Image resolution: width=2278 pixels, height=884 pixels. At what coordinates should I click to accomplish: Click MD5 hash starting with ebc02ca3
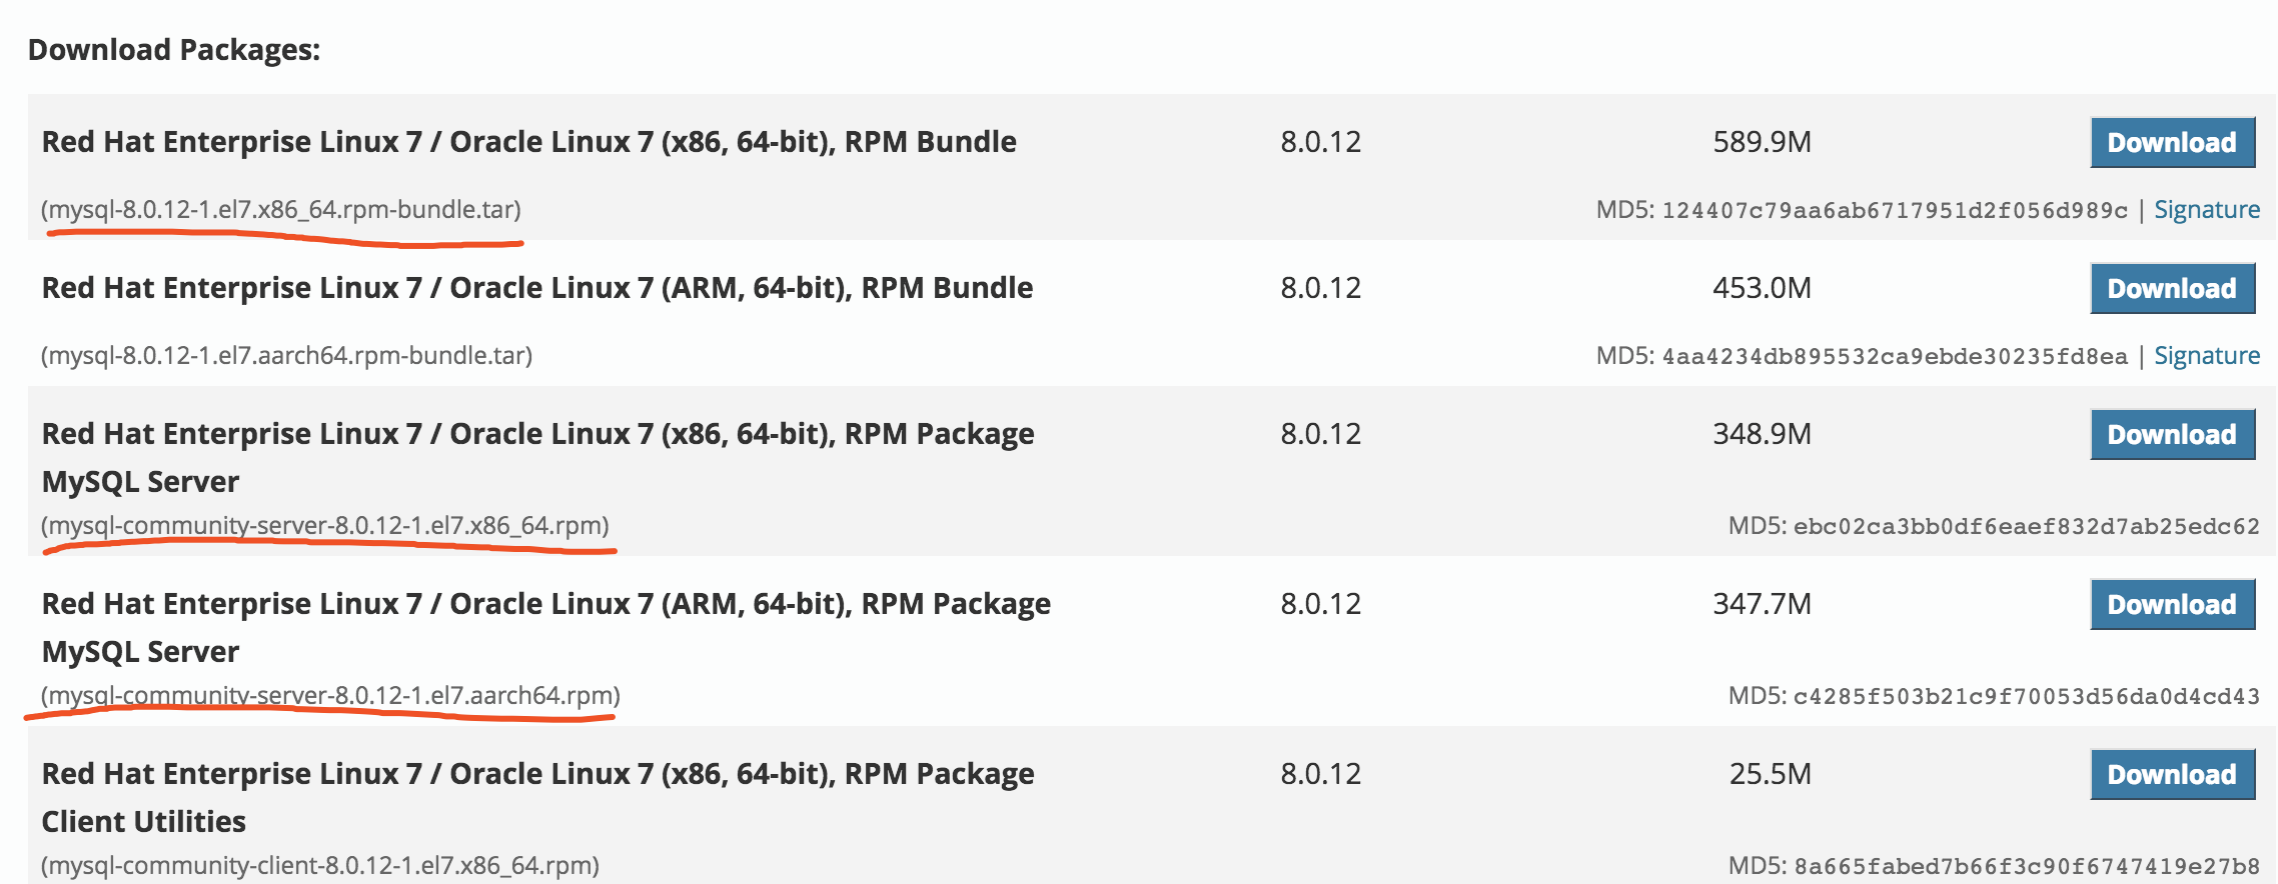pyautogui.click(x=2025, y=527)
